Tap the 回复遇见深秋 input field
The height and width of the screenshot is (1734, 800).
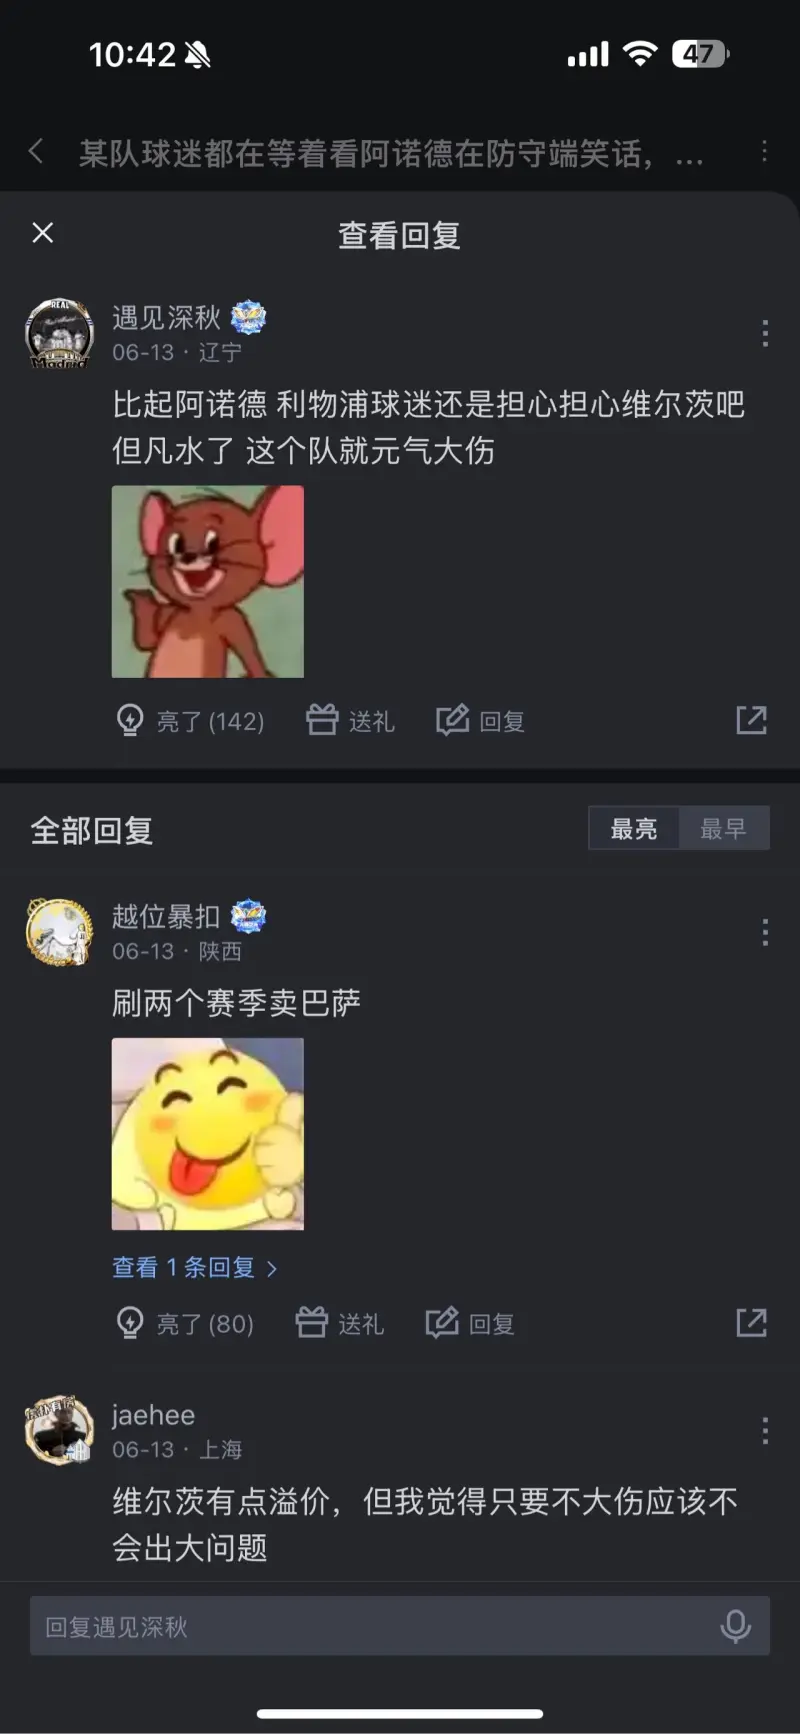coord(400,1627)
